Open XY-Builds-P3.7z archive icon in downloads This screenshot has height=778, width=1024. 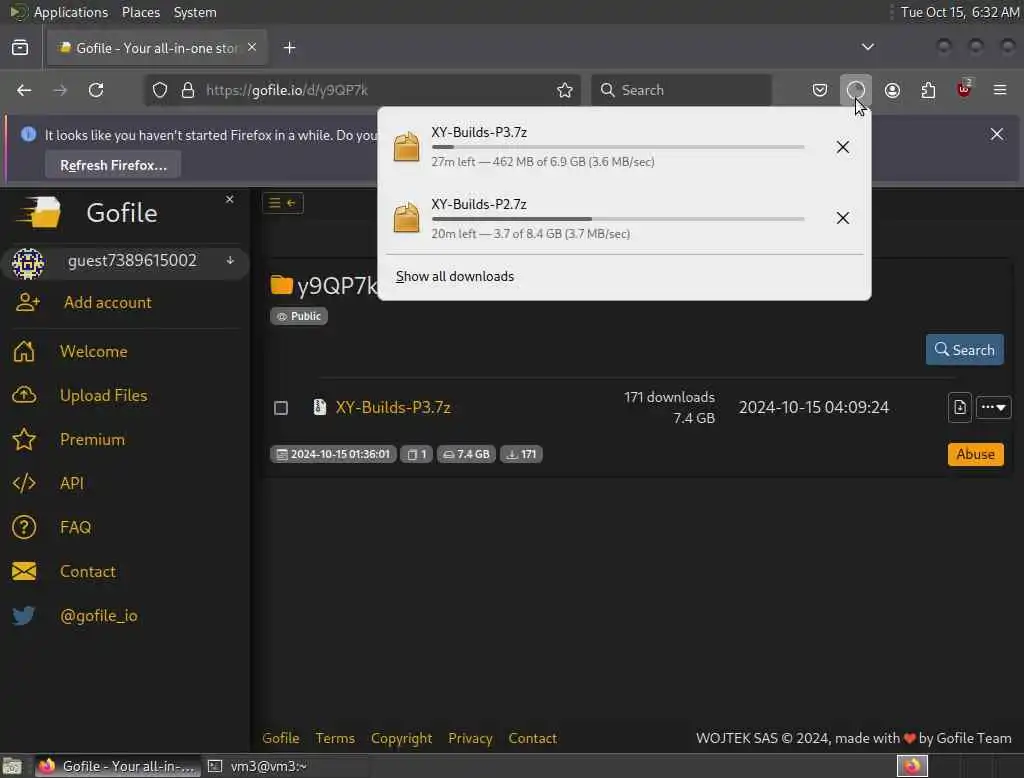coord(406,146)
